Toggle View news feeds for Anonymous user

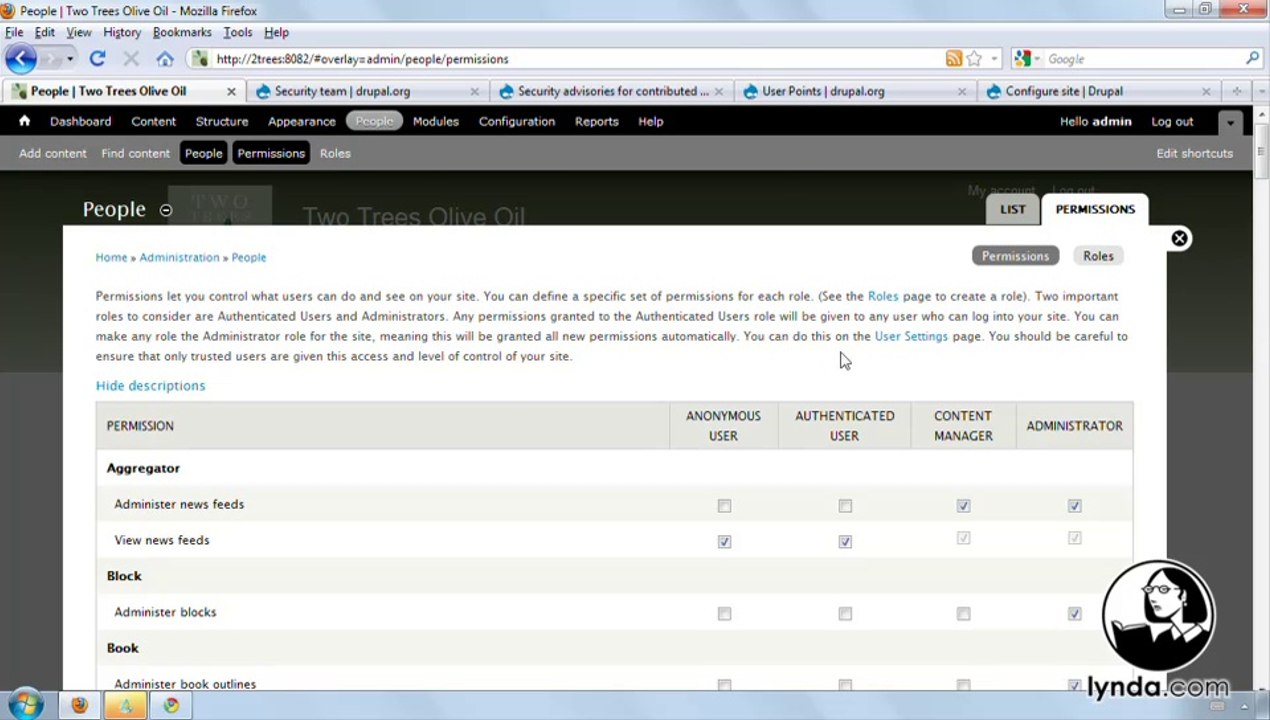pos(724,542)
